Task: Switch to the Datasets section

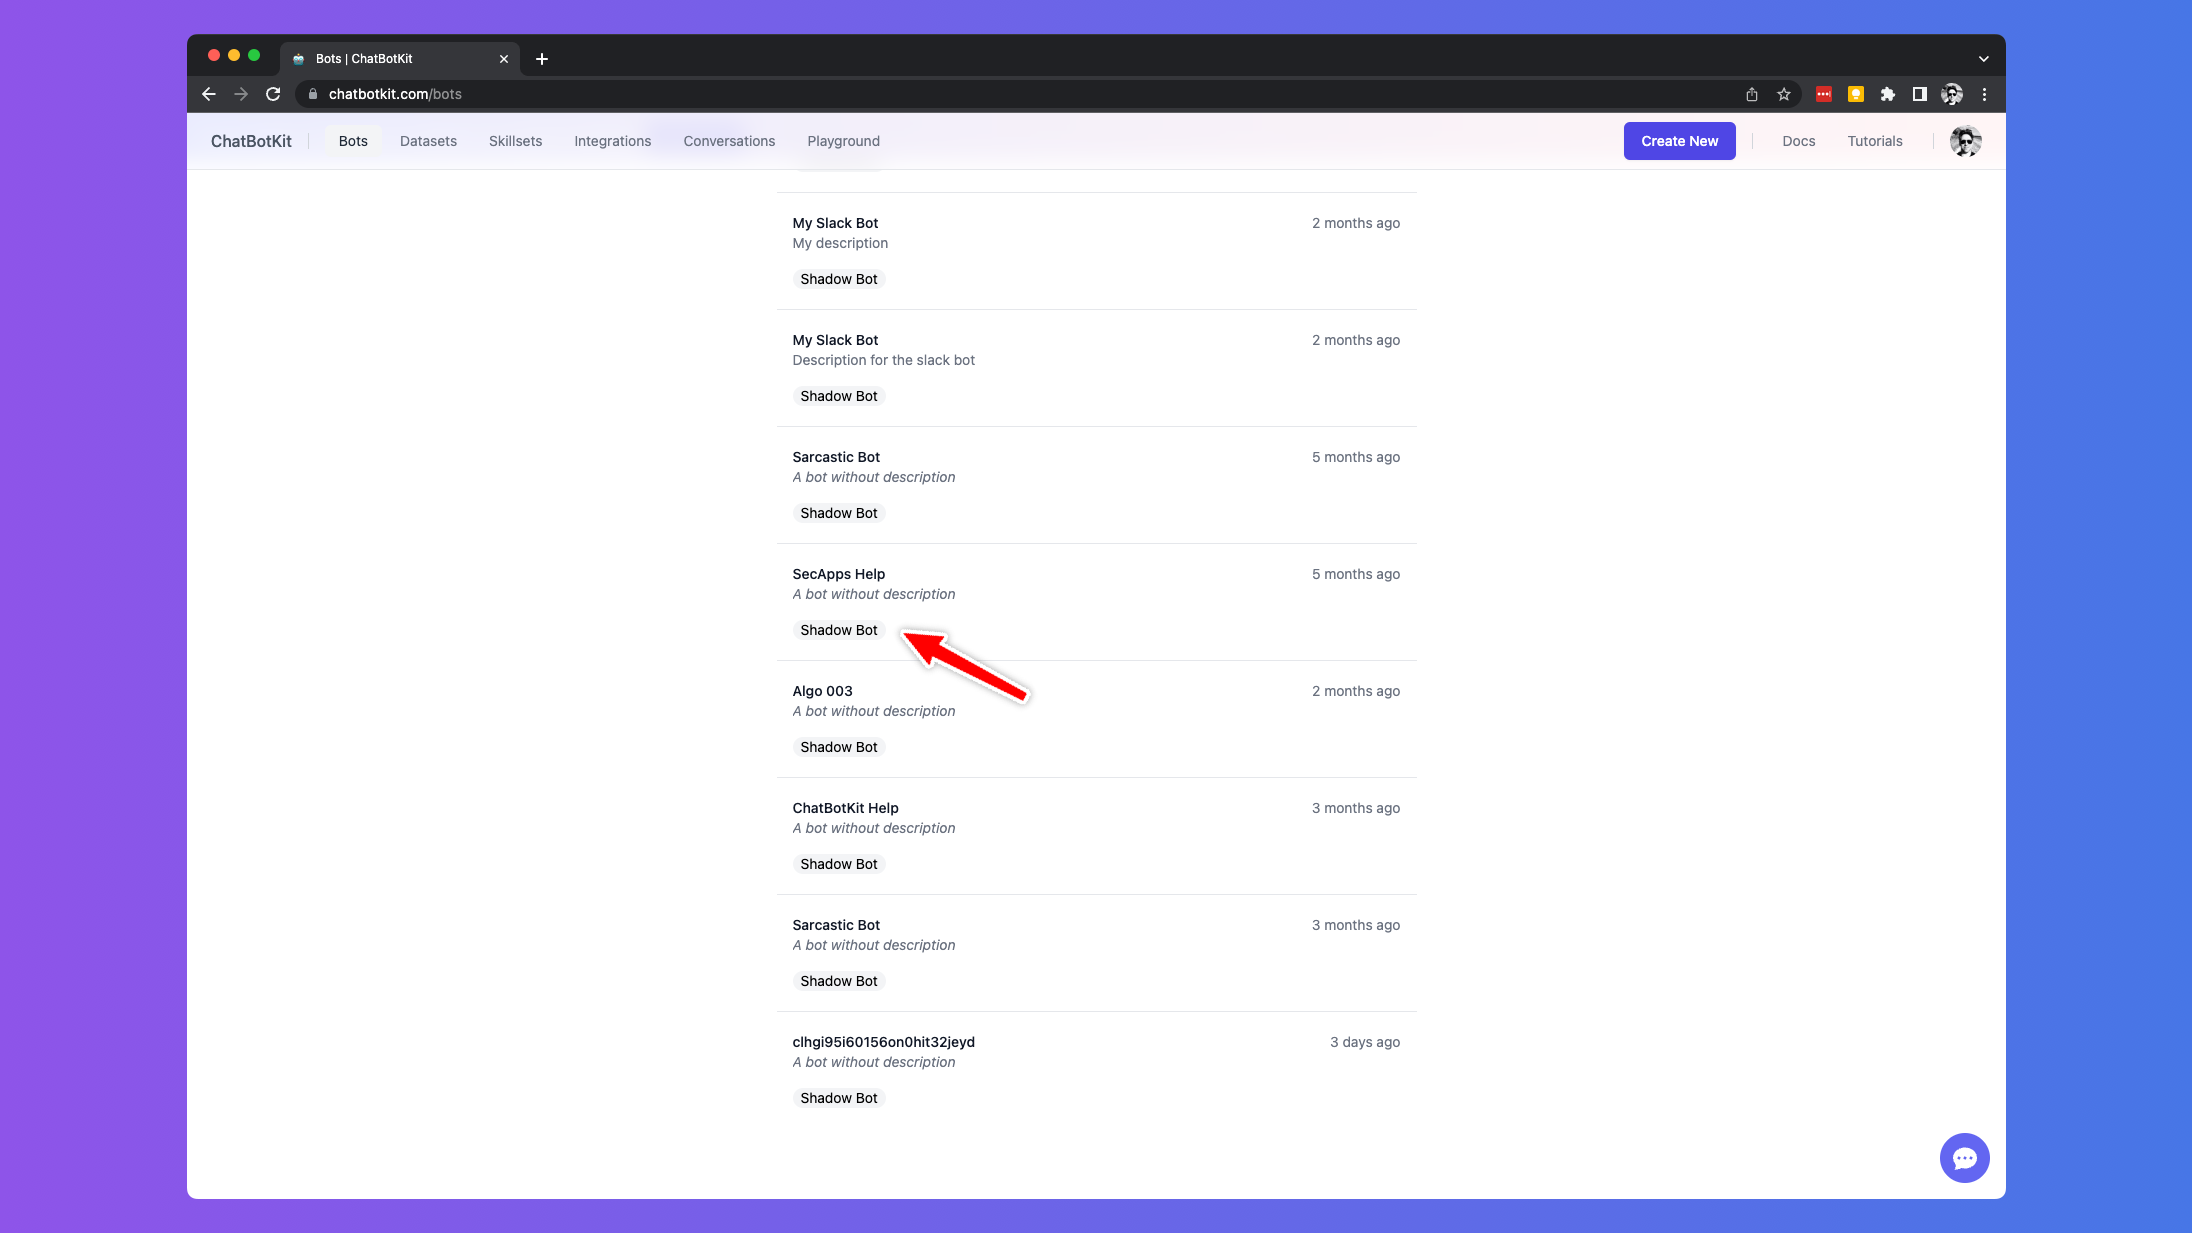Action: (x=428, y=141)
